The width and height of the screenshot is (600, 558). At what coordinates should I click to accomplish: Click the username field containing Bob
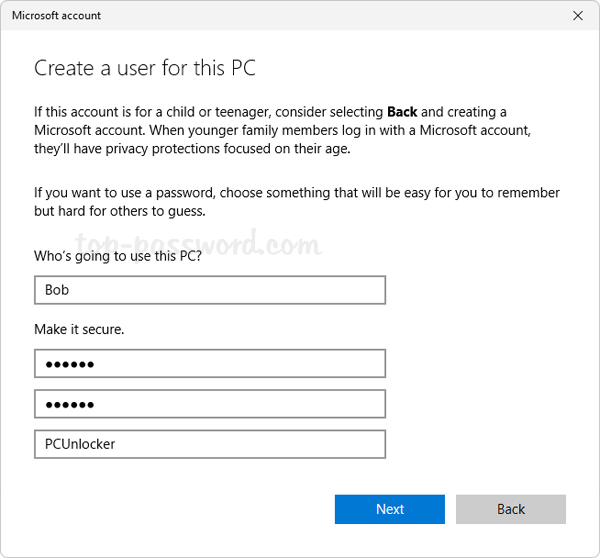[210, 290]
